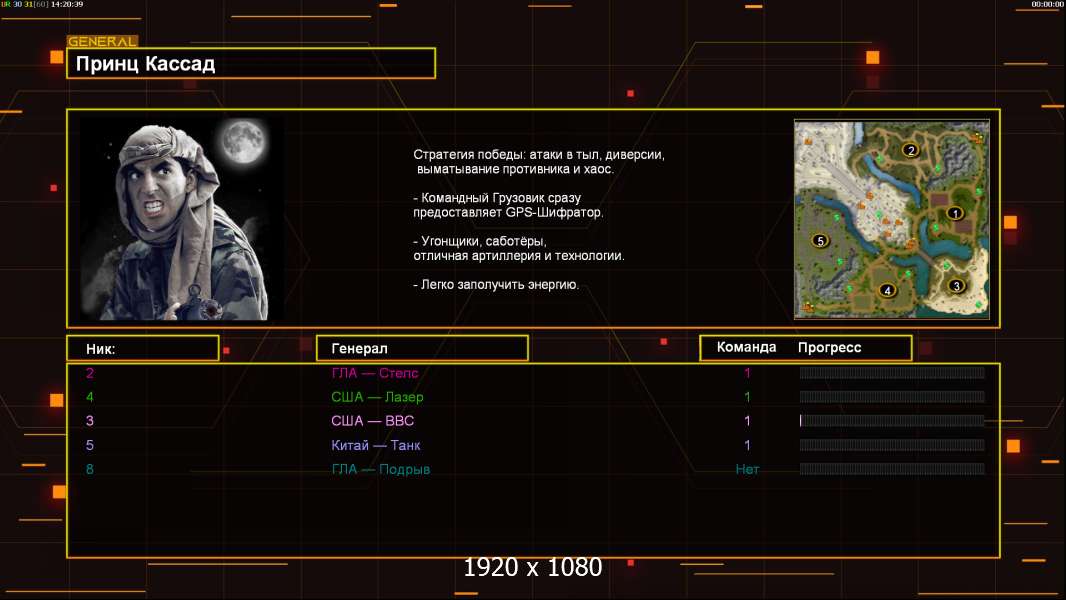
Task: Click the Принц Кассад title box
Action: click(250, 64)
